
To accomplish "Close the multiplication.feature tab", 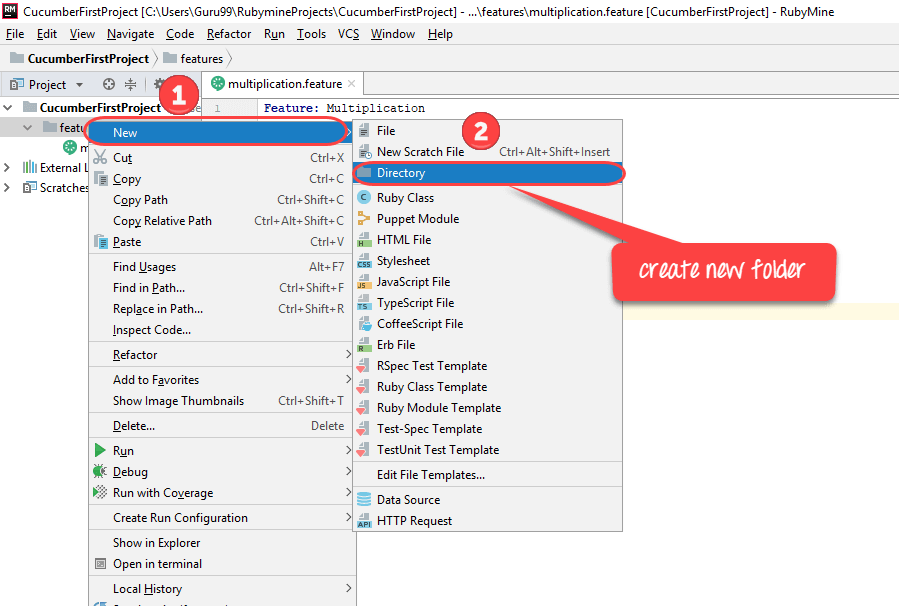I will (x=352, y=84).
